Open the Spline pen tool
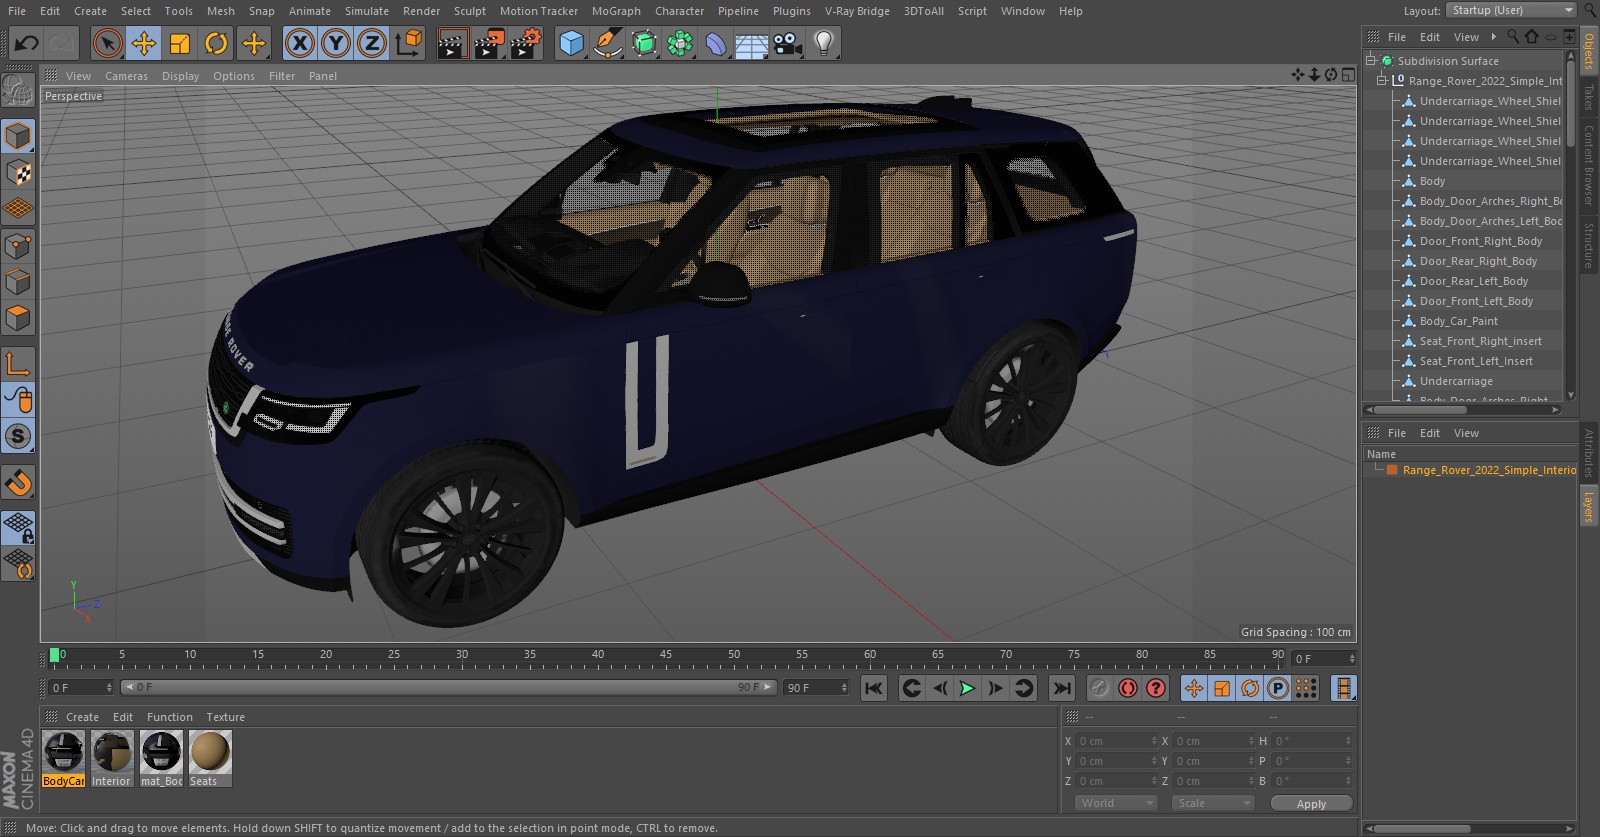The height and width of the screenshot is (837, 1600). click(607, 43)
